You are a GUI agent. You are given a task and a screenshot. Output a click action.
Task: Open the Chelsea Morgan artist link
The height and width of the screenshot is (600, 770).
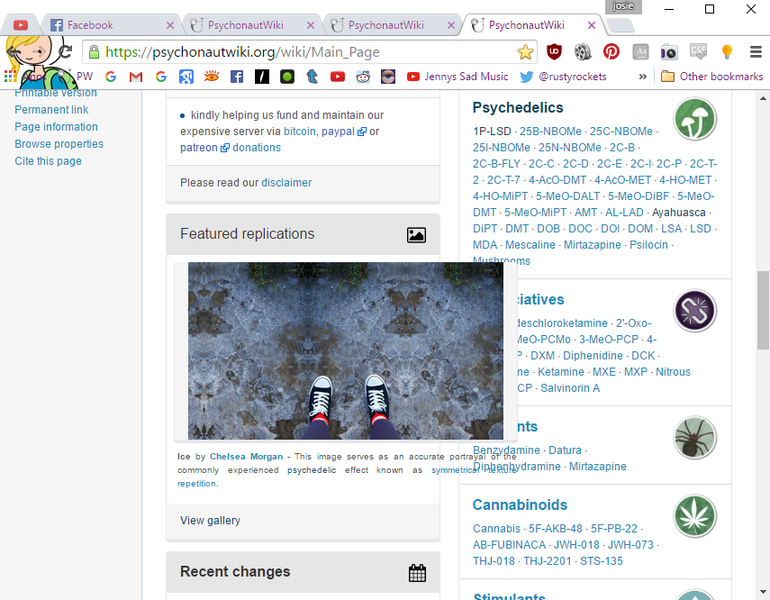246,457
